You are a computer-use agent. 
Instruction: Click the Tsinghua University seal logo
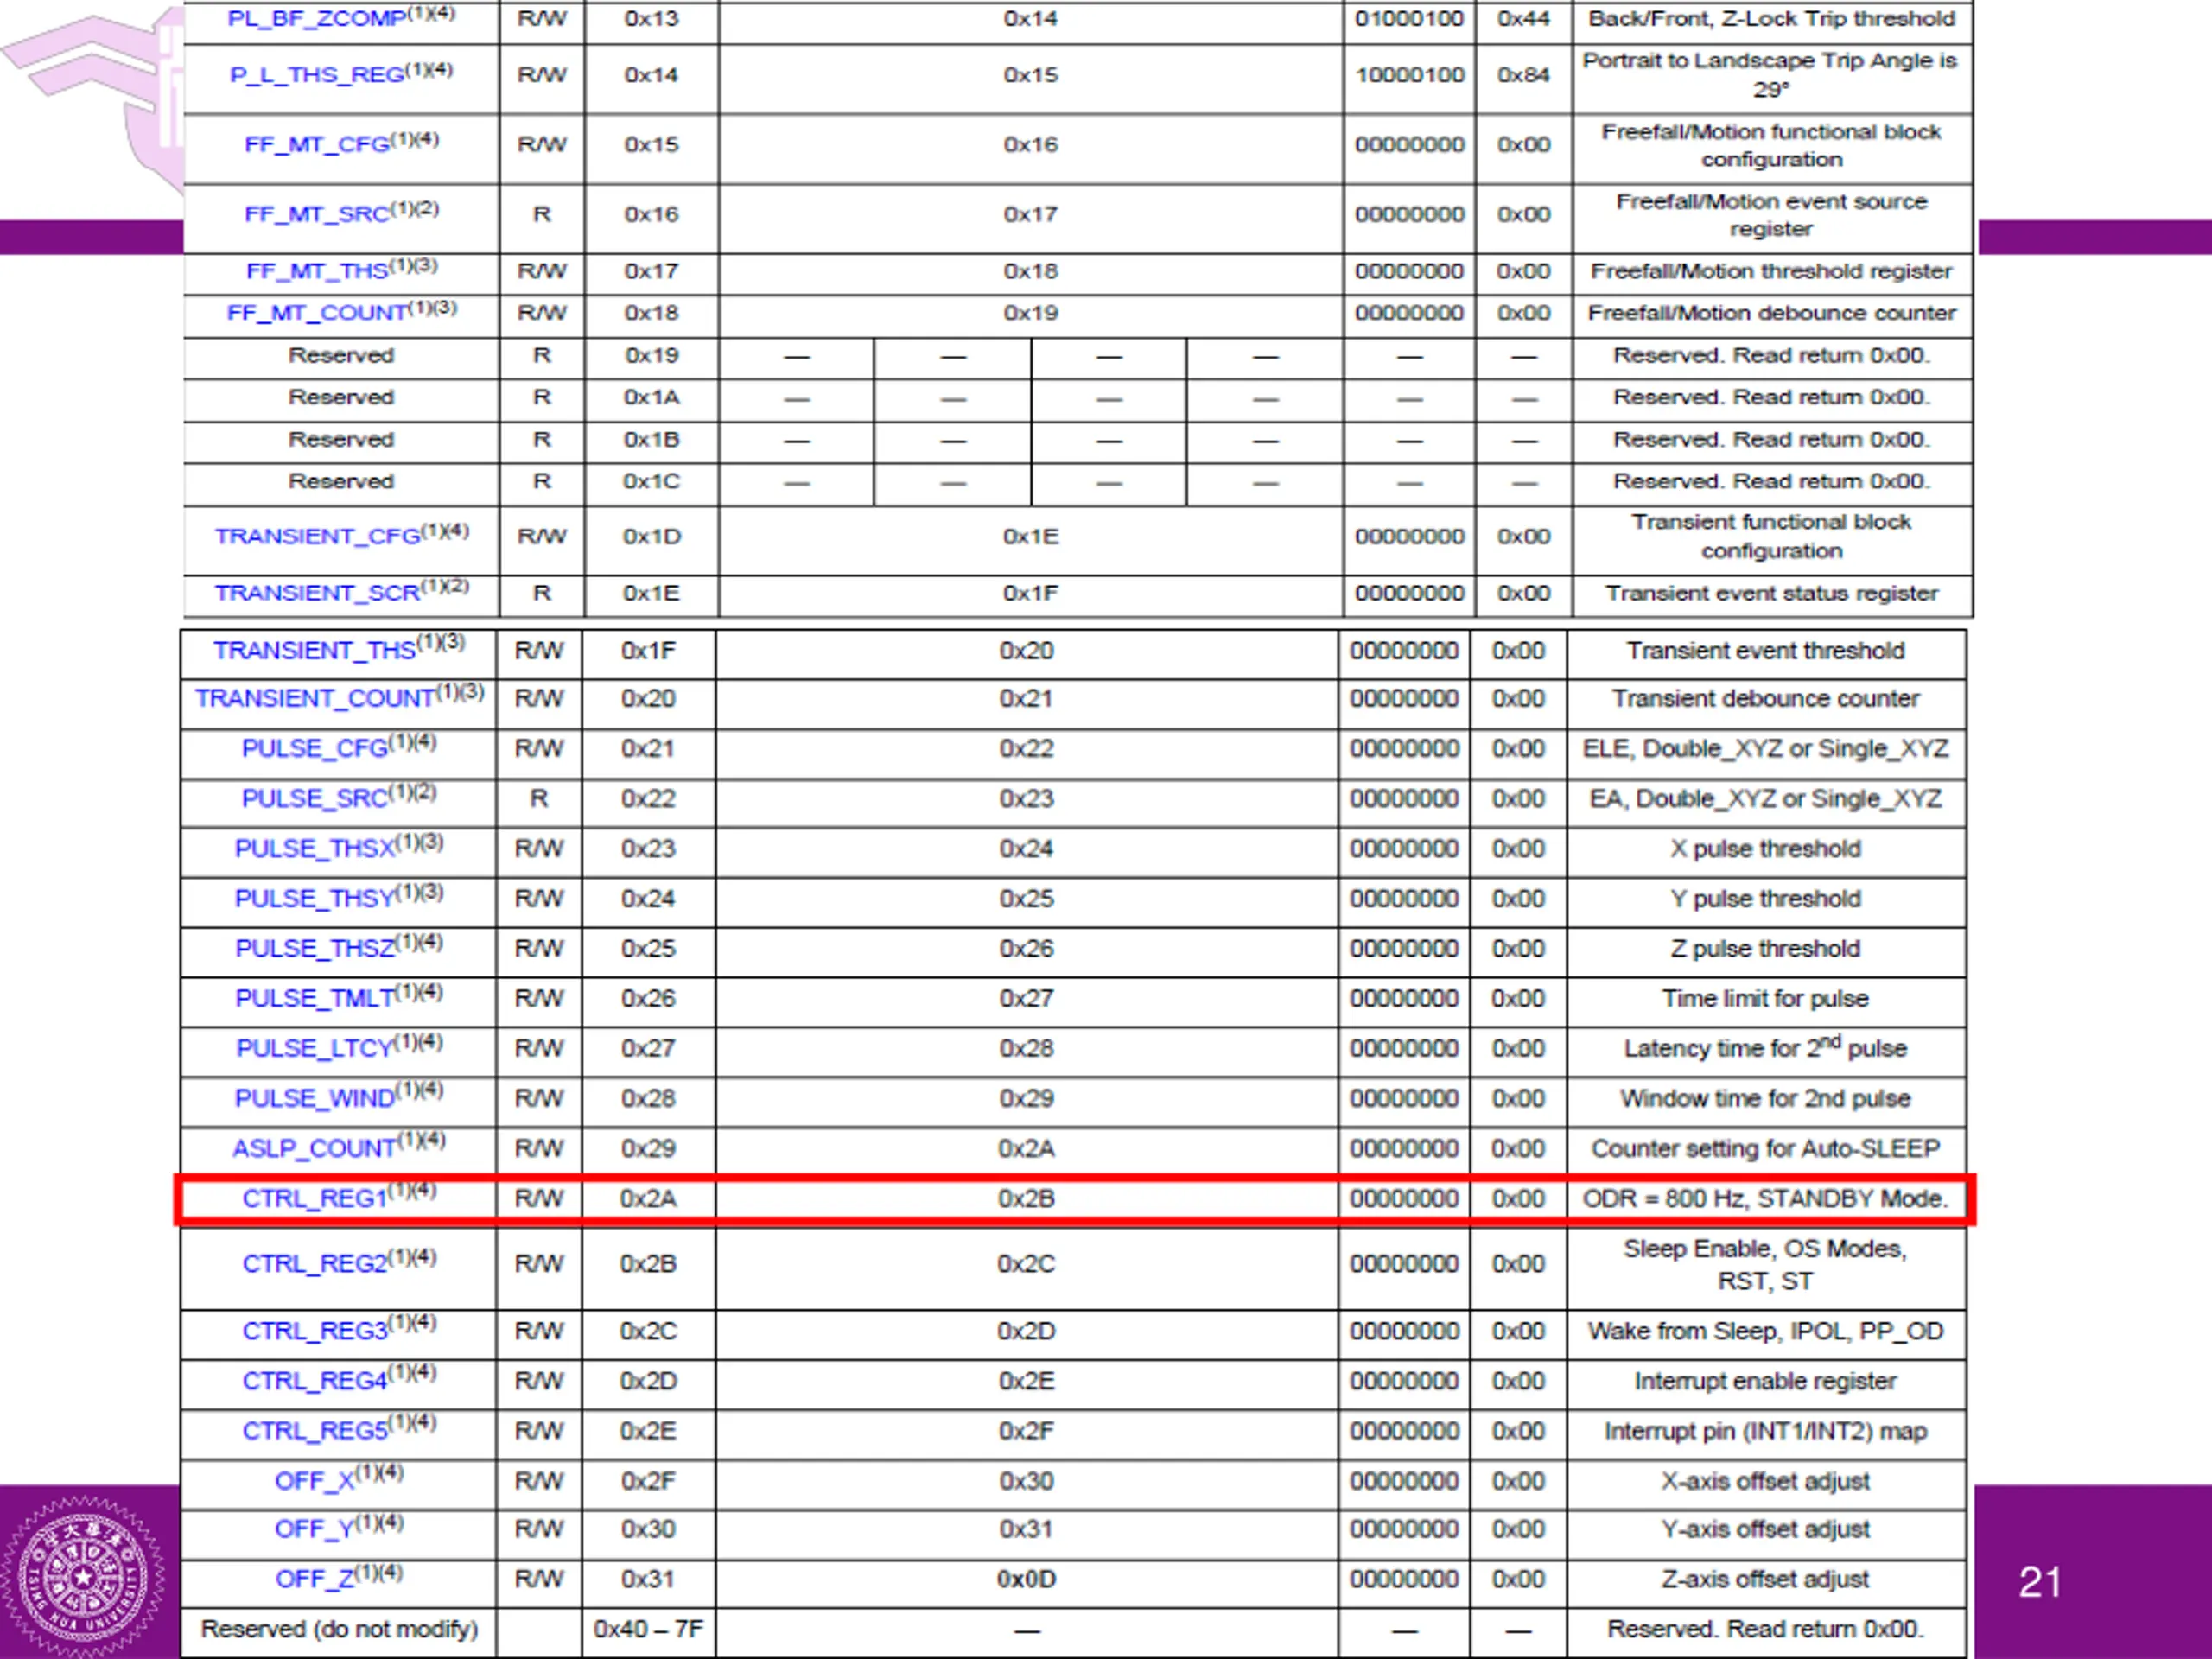click(82, 1576)
